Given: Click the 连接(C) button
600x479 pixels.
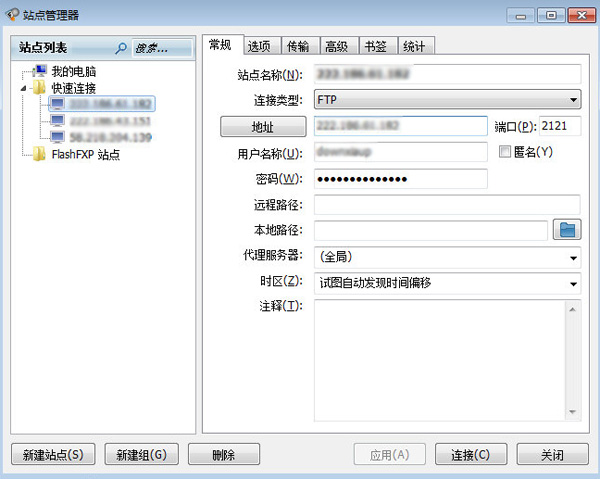Looking at the screenshot, I should point(471,455).
